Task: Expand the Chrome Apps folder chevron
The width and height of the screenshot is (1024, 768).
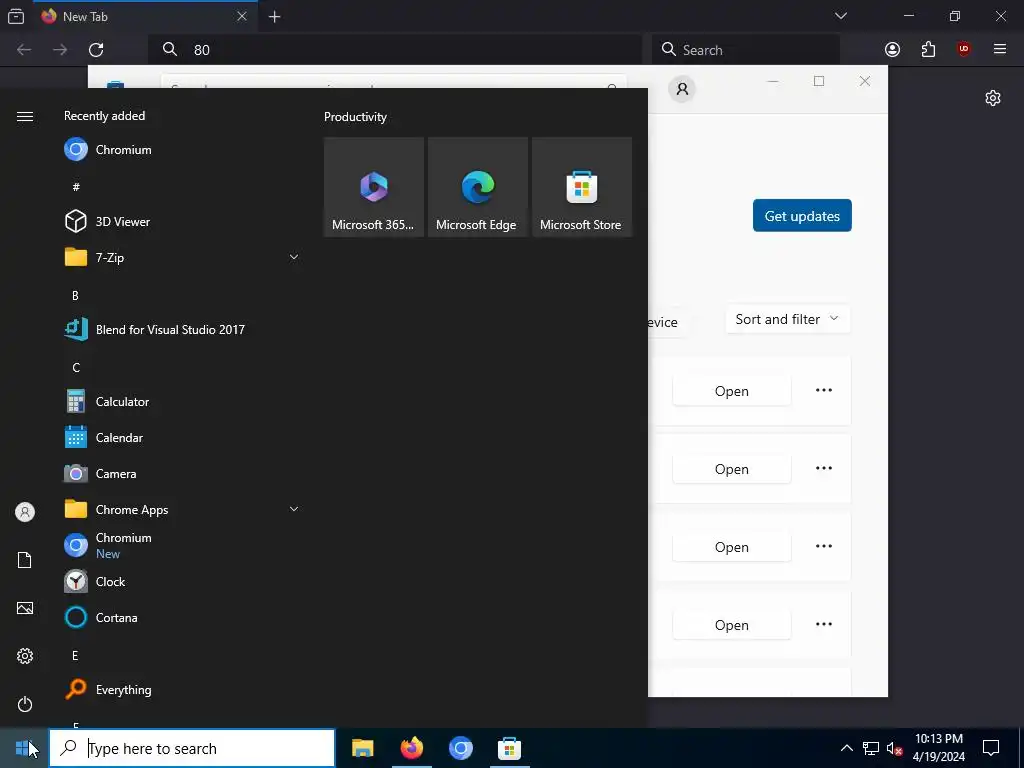Action: click(294, 509)
